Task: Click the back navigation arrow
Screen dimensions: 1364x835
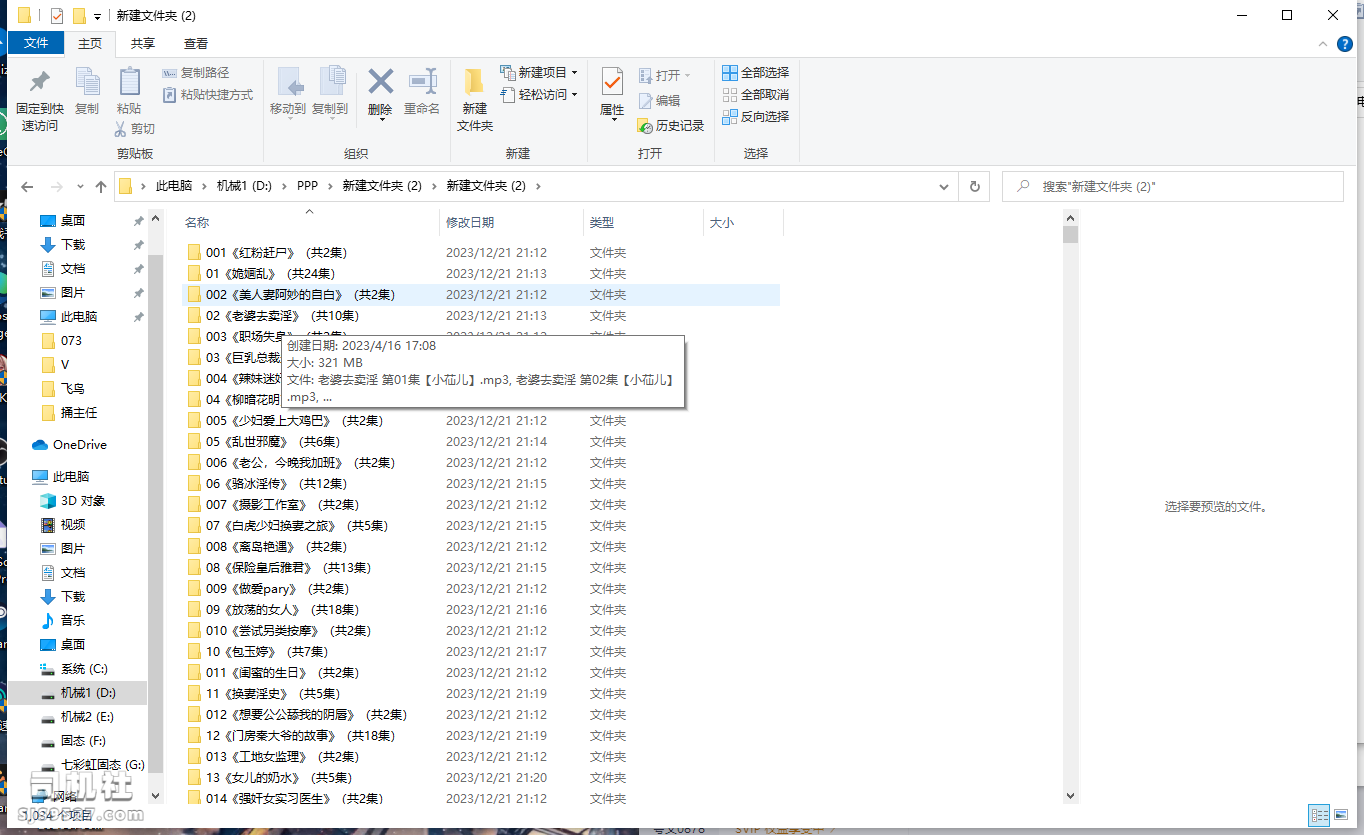Action: pos(27,187)
